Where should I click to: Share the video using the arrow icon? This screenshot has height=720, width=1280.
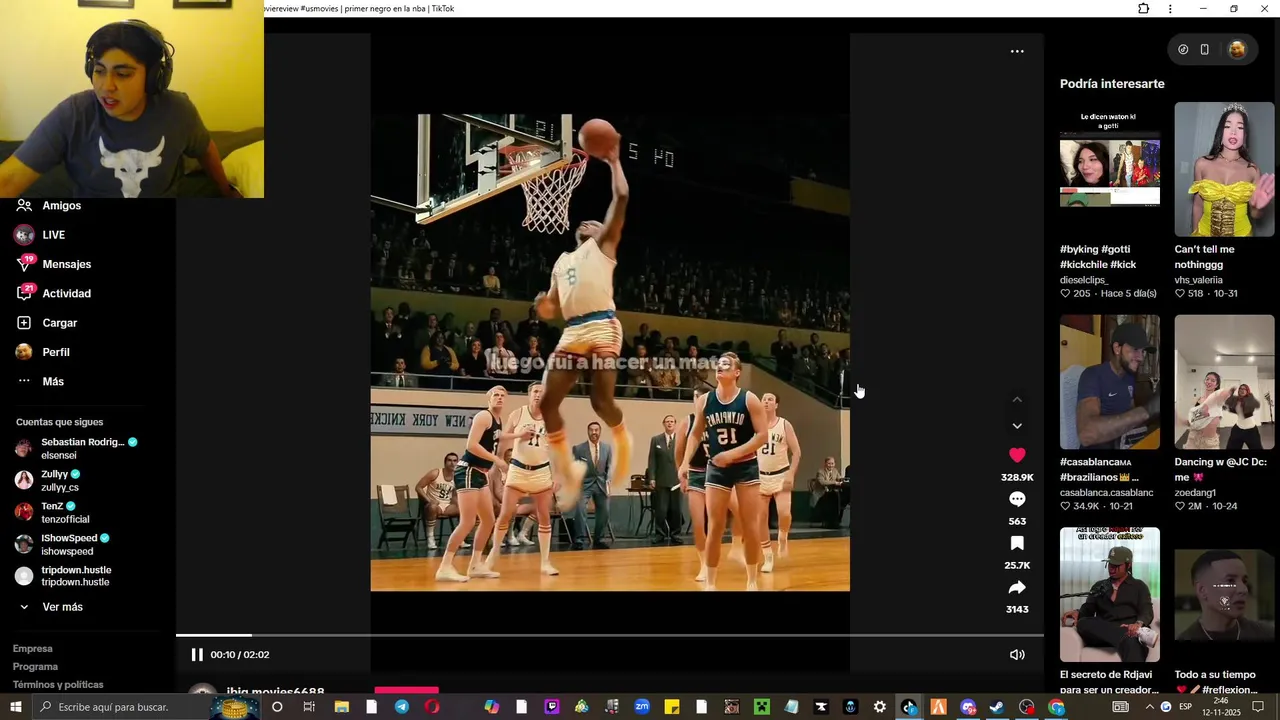click(x=1017, y=587)
